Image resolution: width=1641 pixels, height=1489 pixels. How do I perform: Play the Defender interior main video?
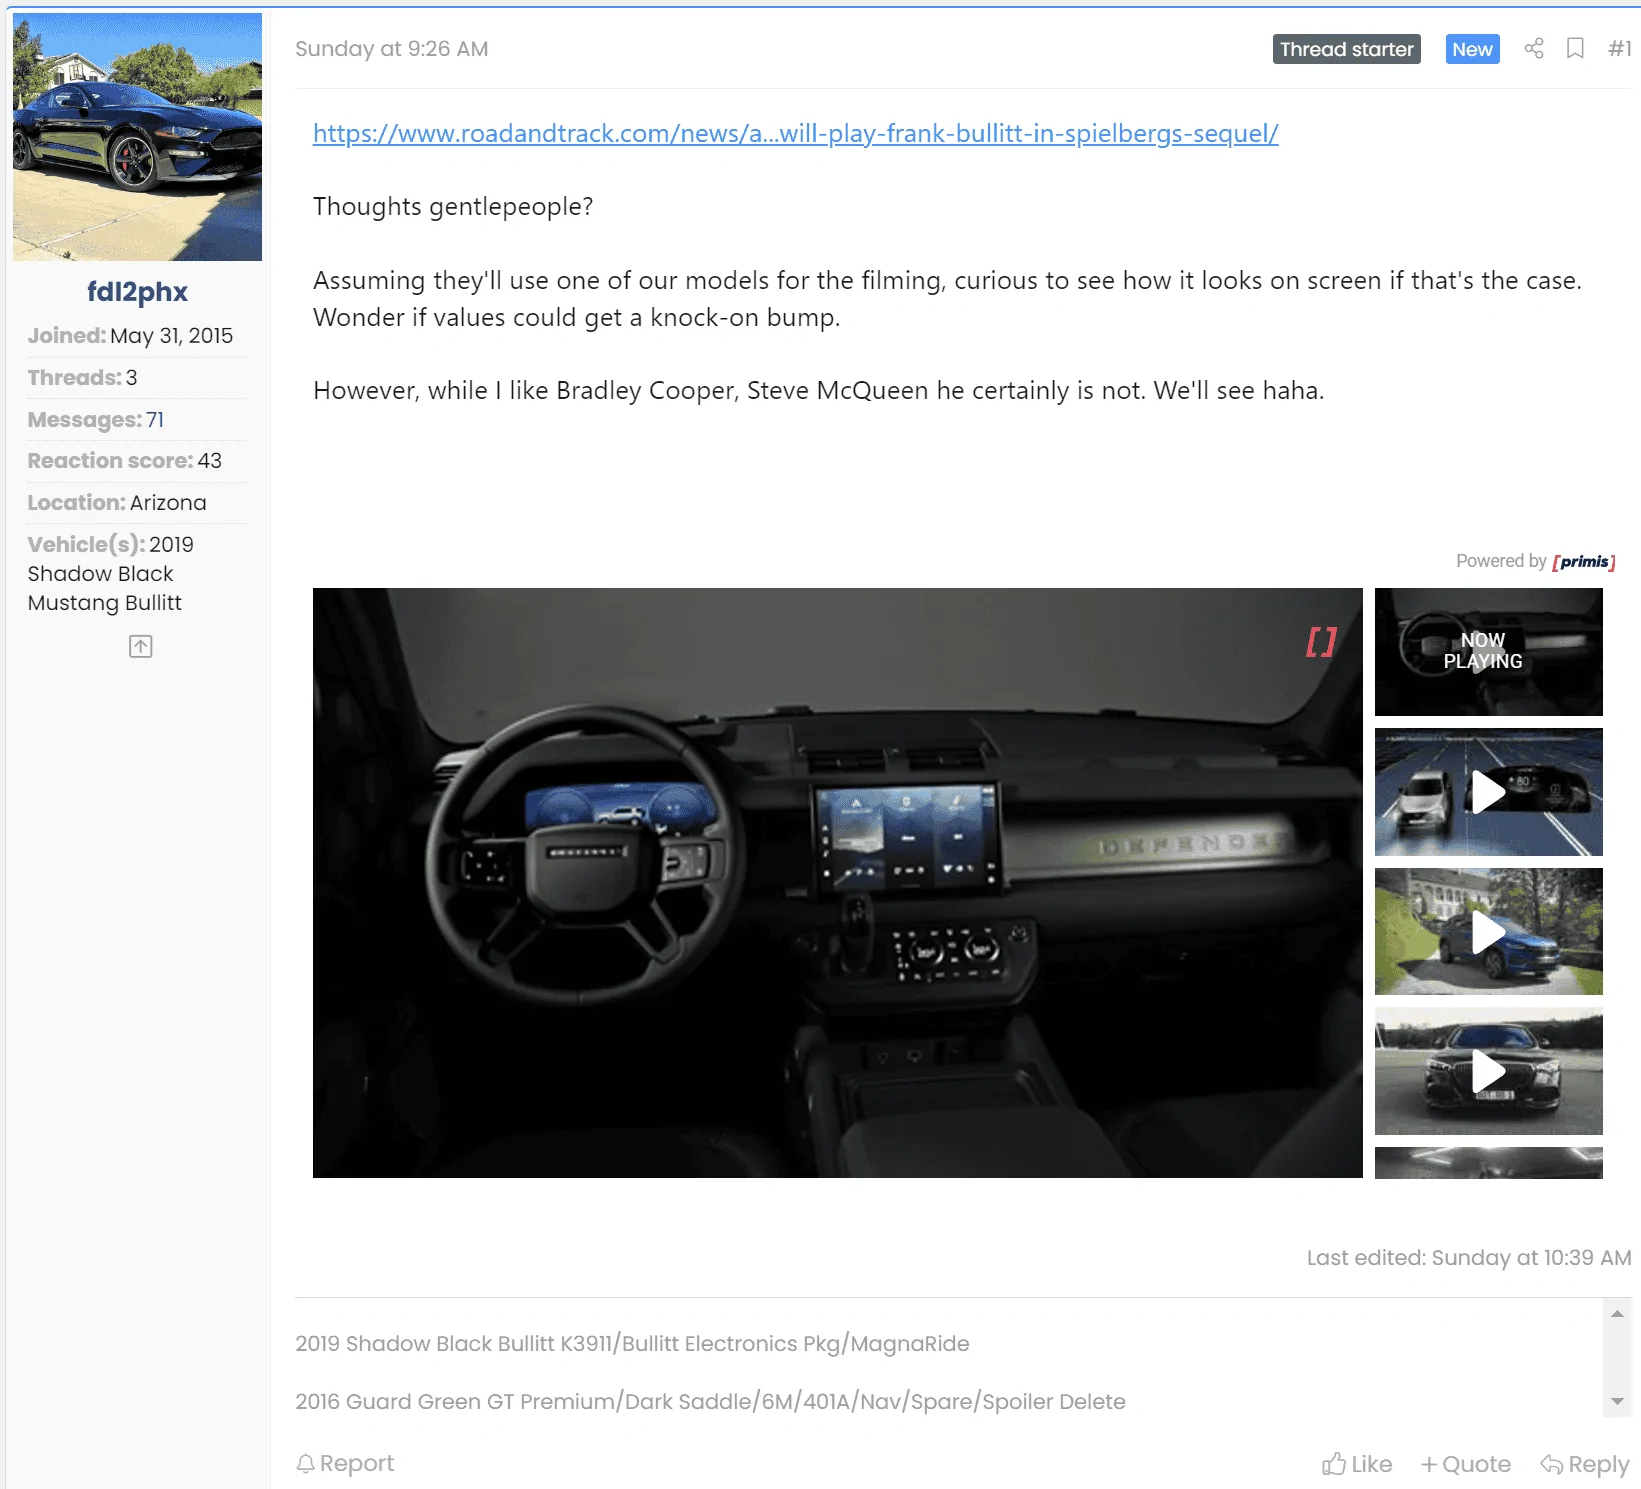click(x=838, y=883)
